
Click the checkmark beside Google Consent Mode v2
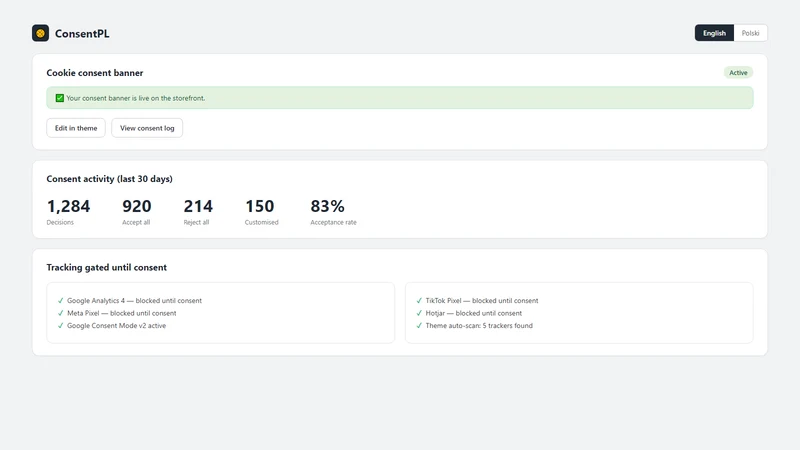pos(61,326)
